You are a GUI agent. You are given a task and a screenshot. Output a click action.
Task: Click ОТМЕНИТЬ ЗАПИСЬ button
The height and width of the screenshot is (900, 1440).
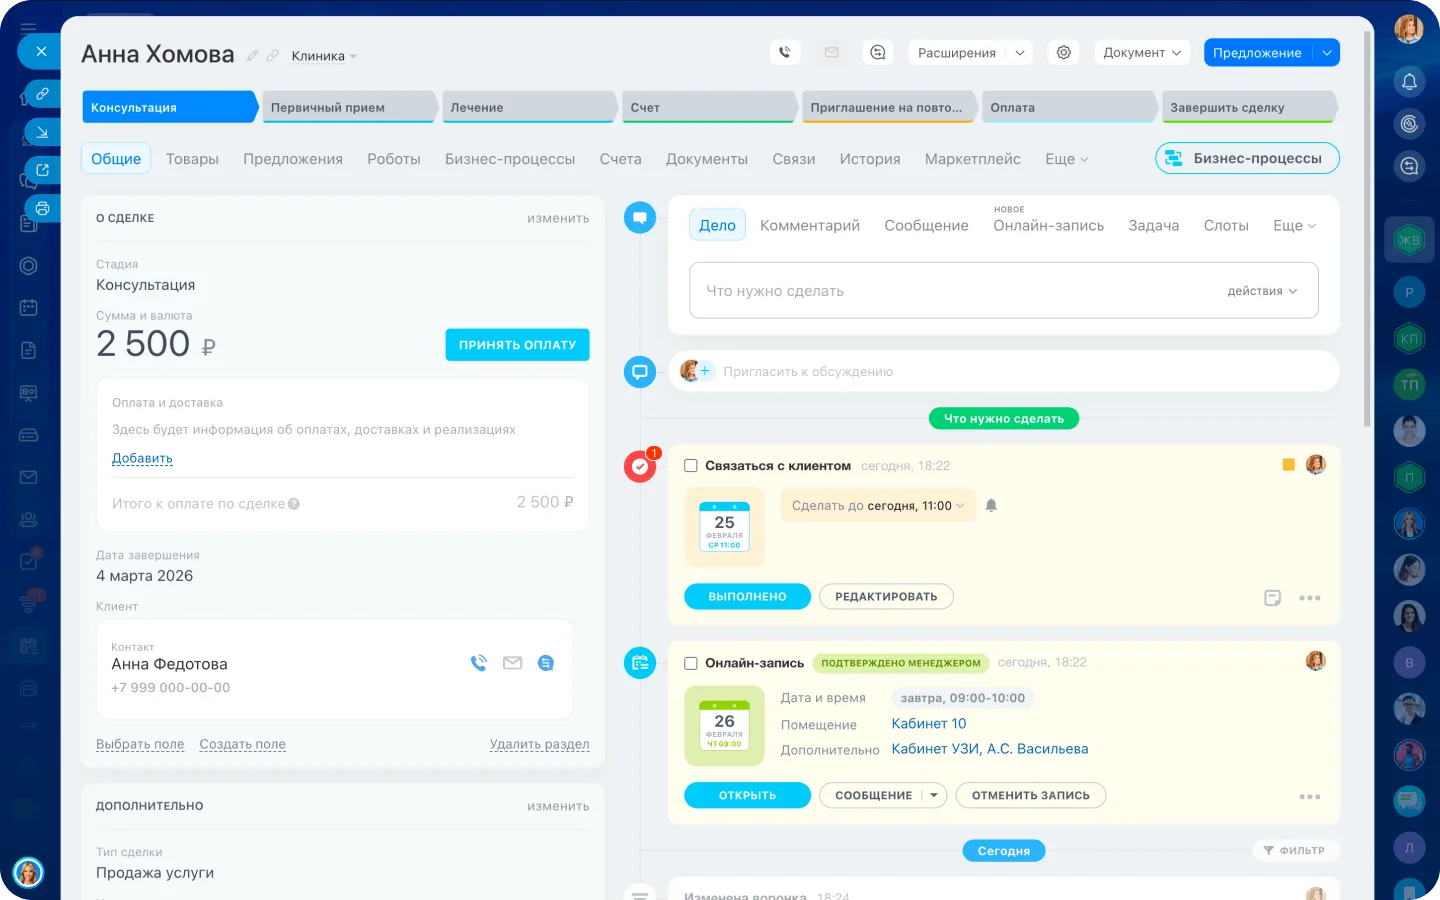pyautogui.click(x=1031, y=796)
